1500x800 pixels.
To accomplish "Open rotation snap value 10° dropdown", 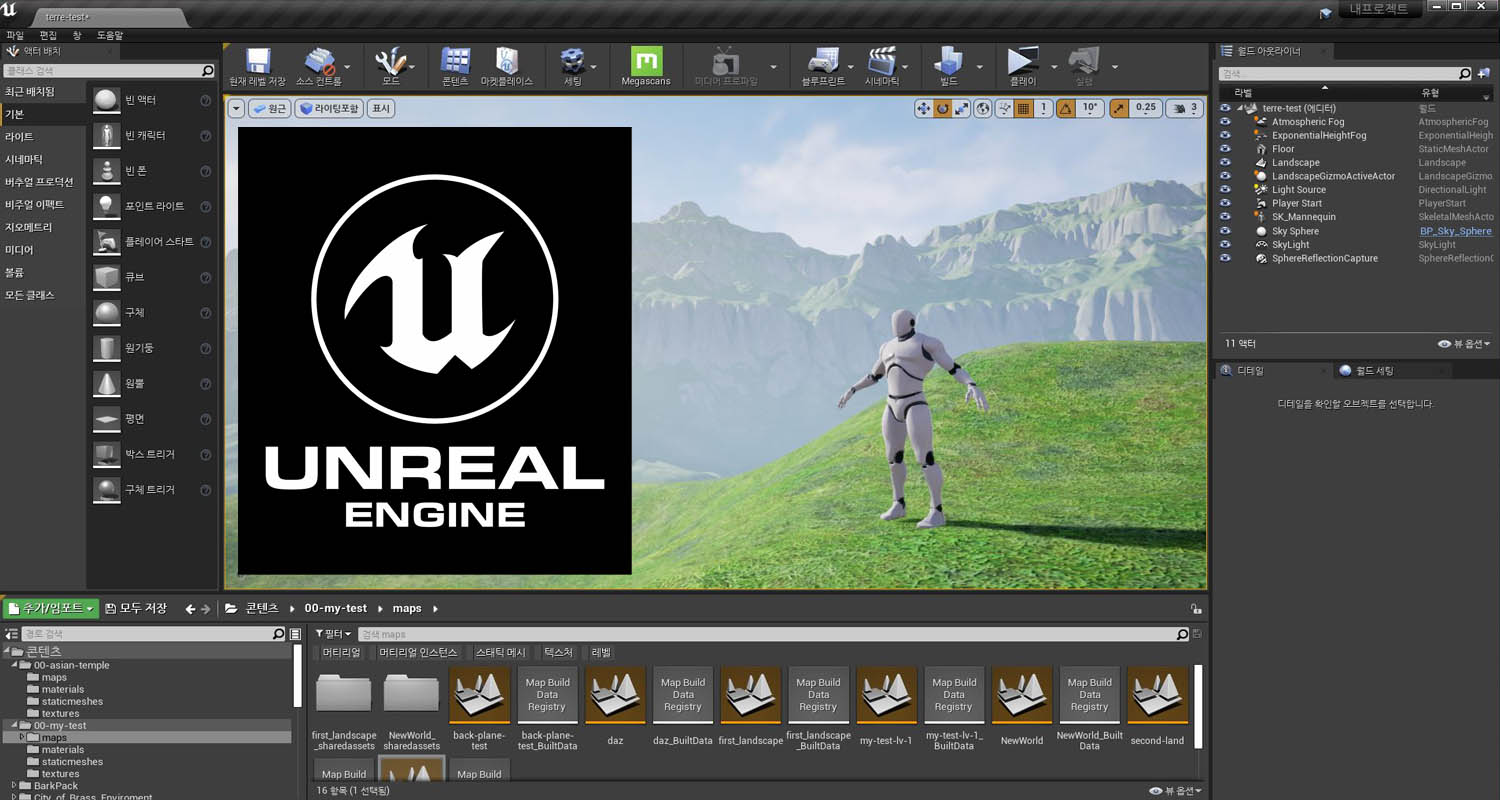I will coord(1090,108).
